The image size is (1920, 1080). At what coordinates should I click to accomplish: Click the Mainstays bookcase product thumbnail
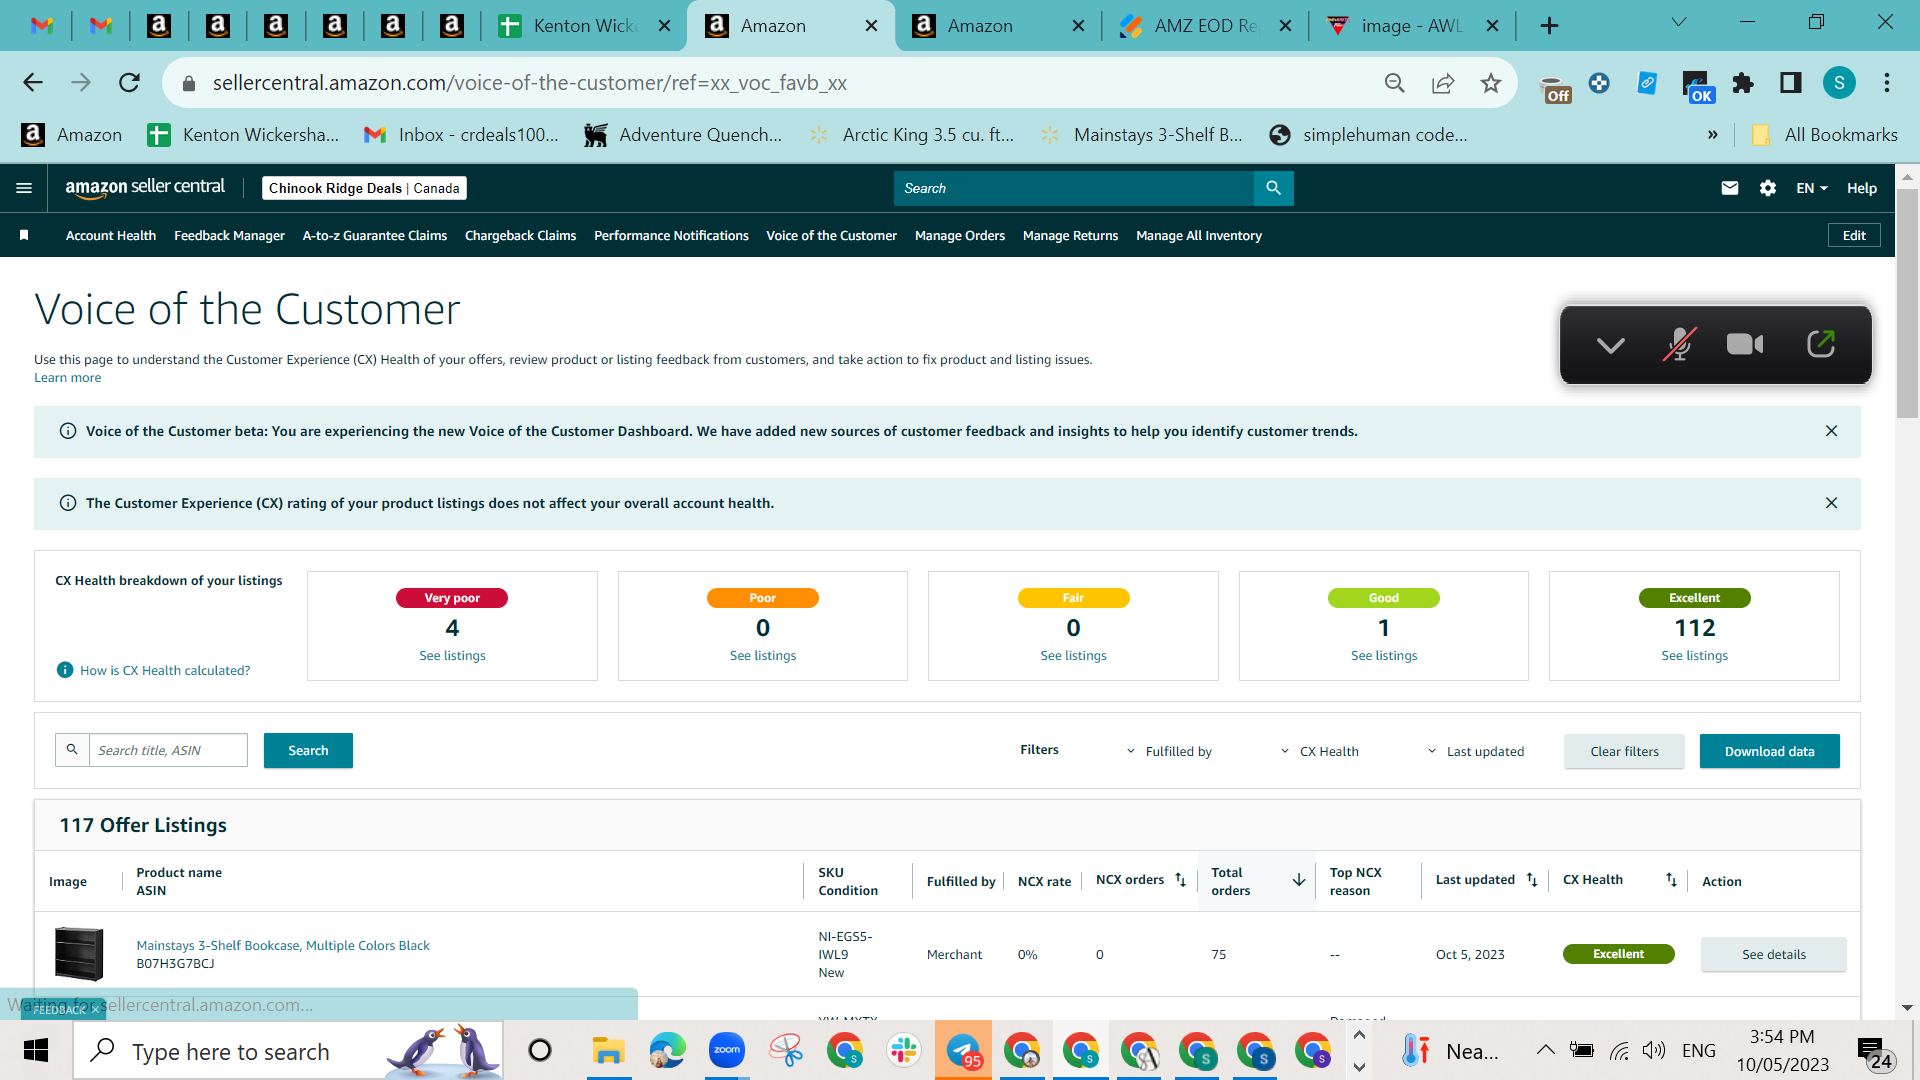pyautogui.click(x=79, y=954)
